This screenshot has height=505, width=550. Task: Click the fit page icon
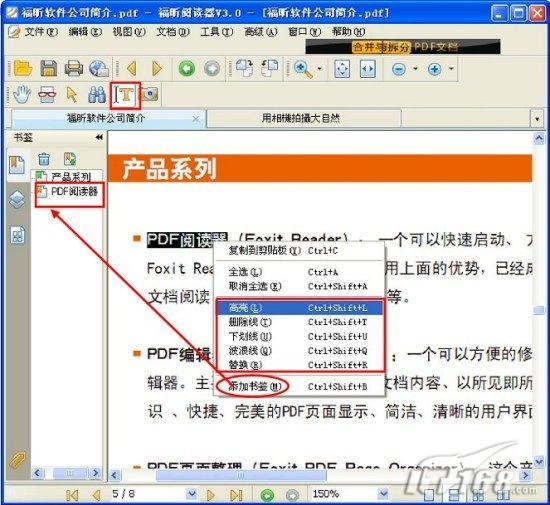(x=342, y=69)
